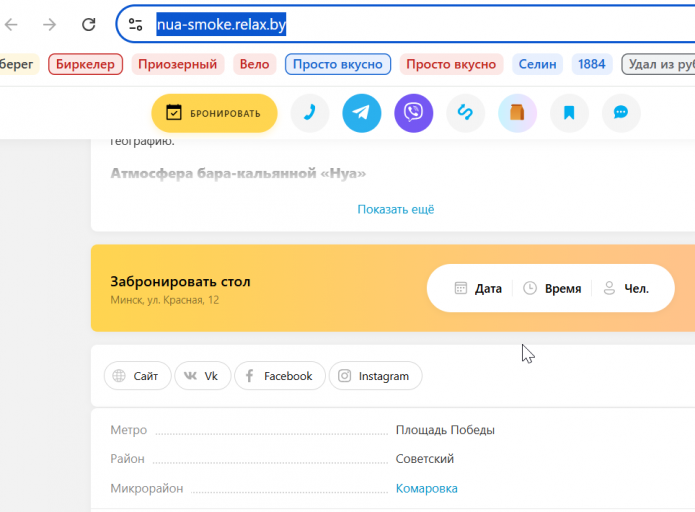Go back with the browser back arrow
Image resolution: width=695 pixels, height=512 pixels.
point(12,24)
